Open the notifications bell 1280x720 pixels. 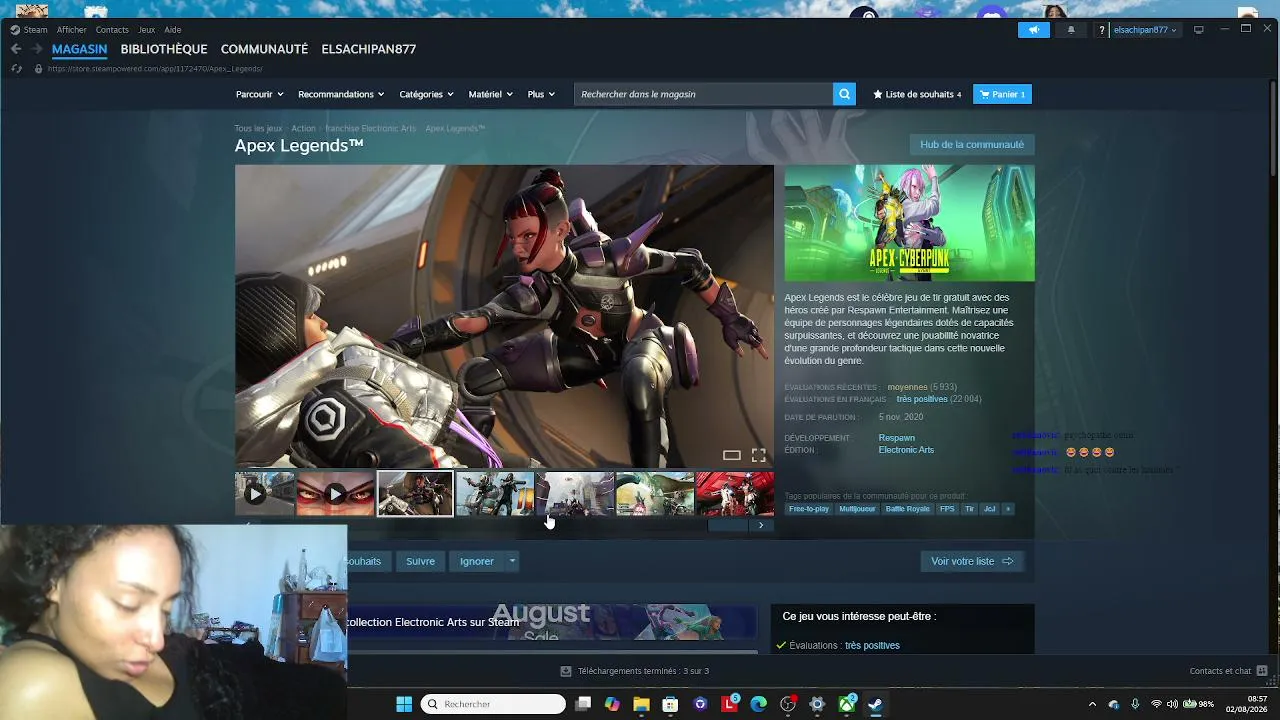1071,30
